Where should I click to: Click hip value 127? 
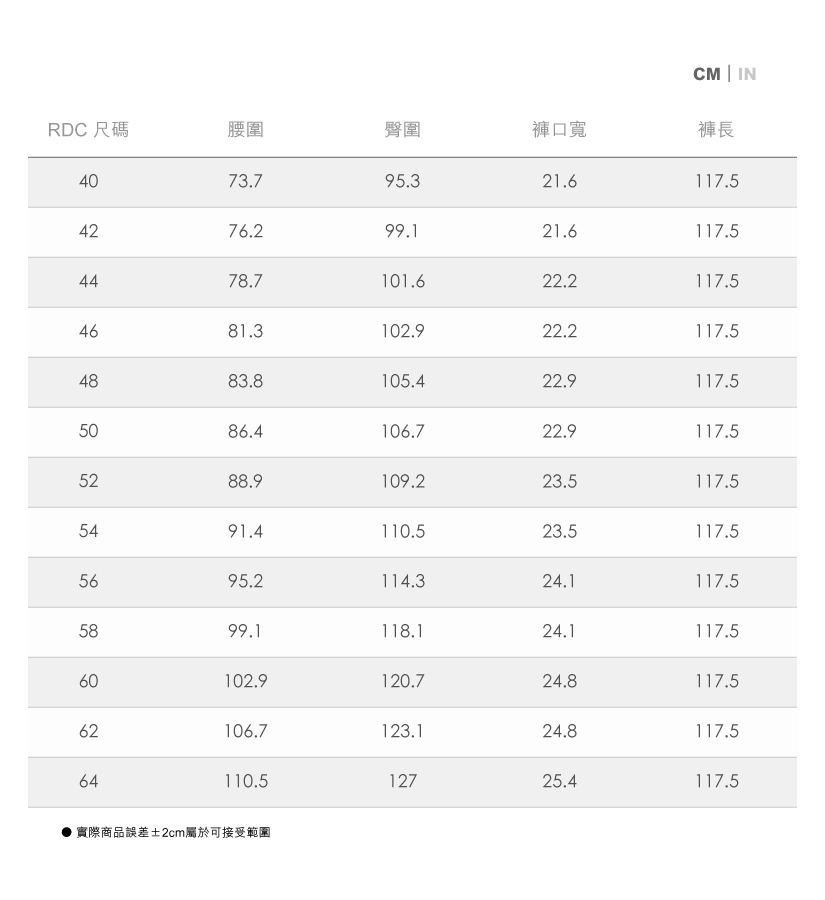pyautogui.click(x=402, y=781)
